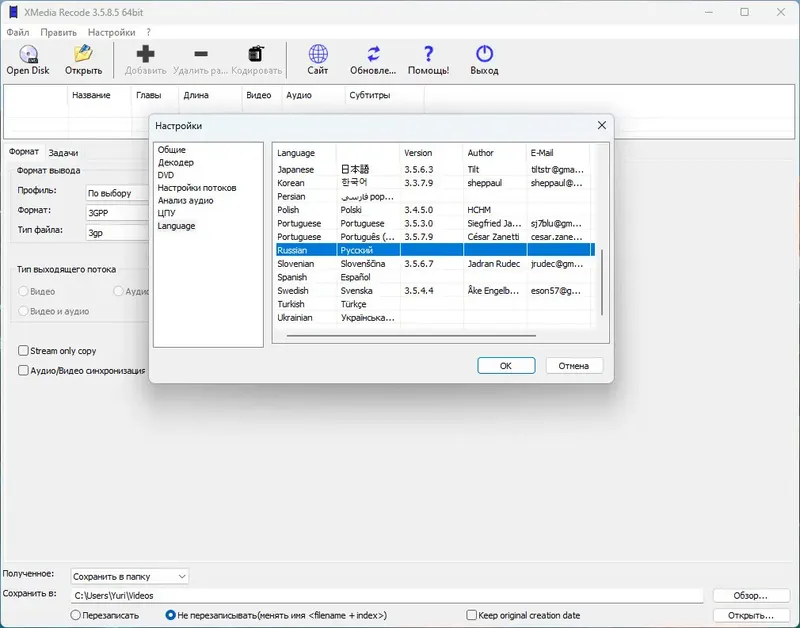Screen dimensions: 800x628
Task: Select the Spanish language row
Action: click(435, 277)
